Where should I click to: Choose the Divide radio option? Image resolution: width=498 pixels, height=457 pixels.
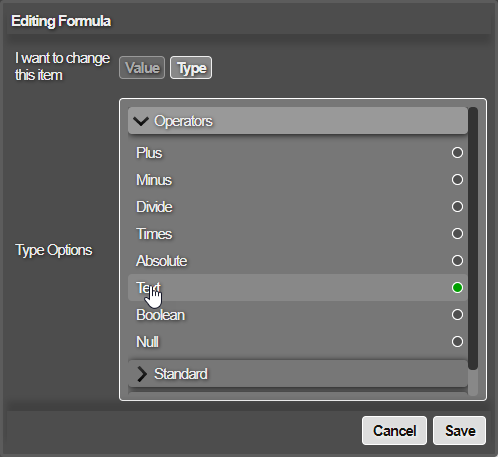pos(457,207)
